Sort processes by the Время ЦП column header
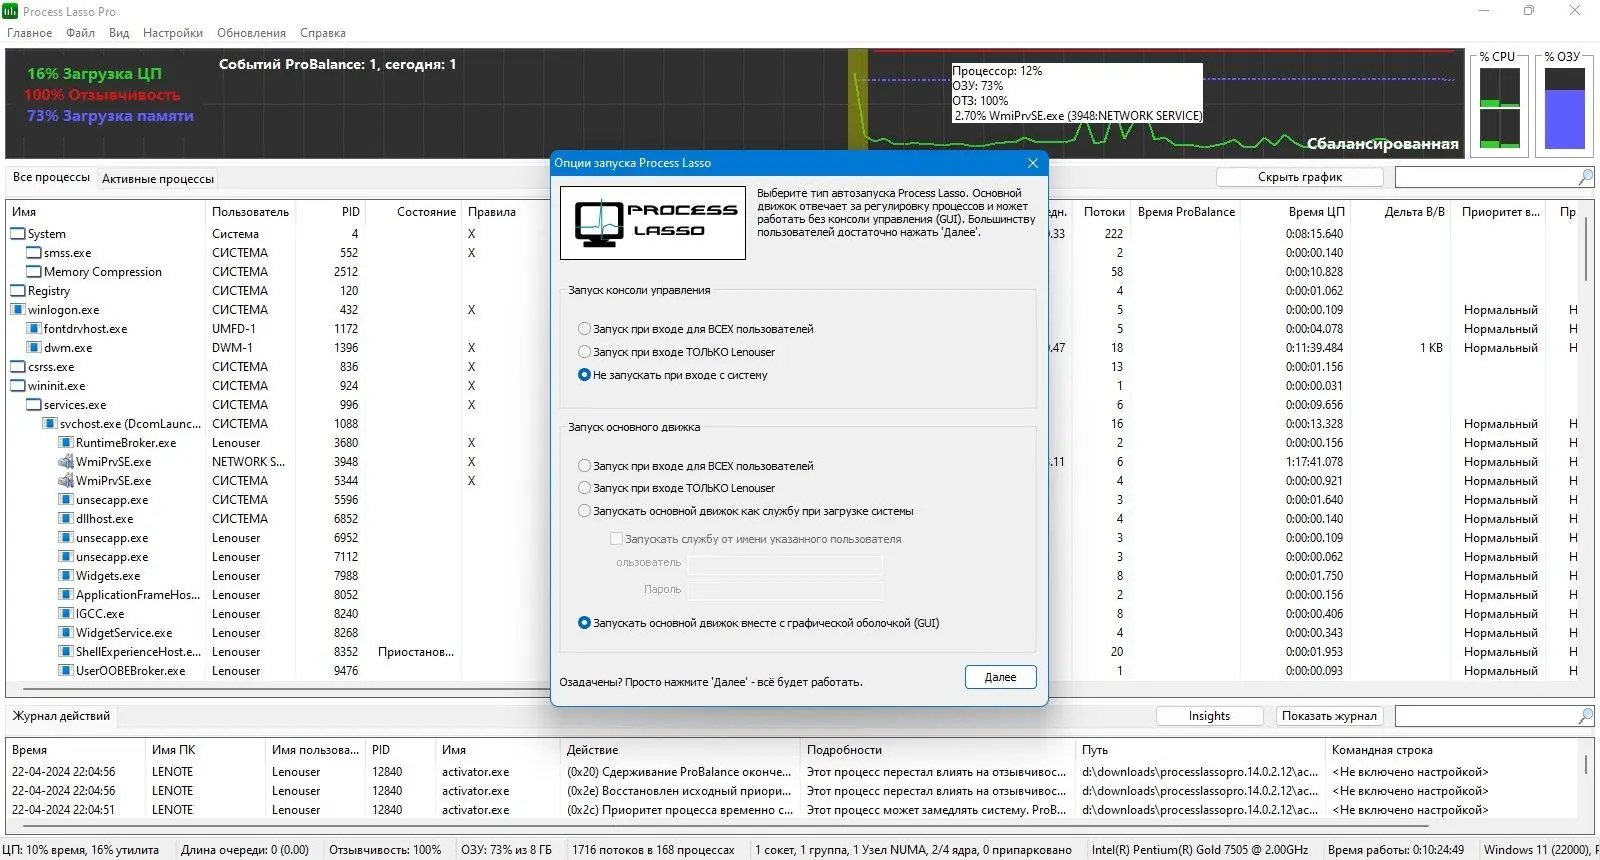 (x=1297, y=212)
